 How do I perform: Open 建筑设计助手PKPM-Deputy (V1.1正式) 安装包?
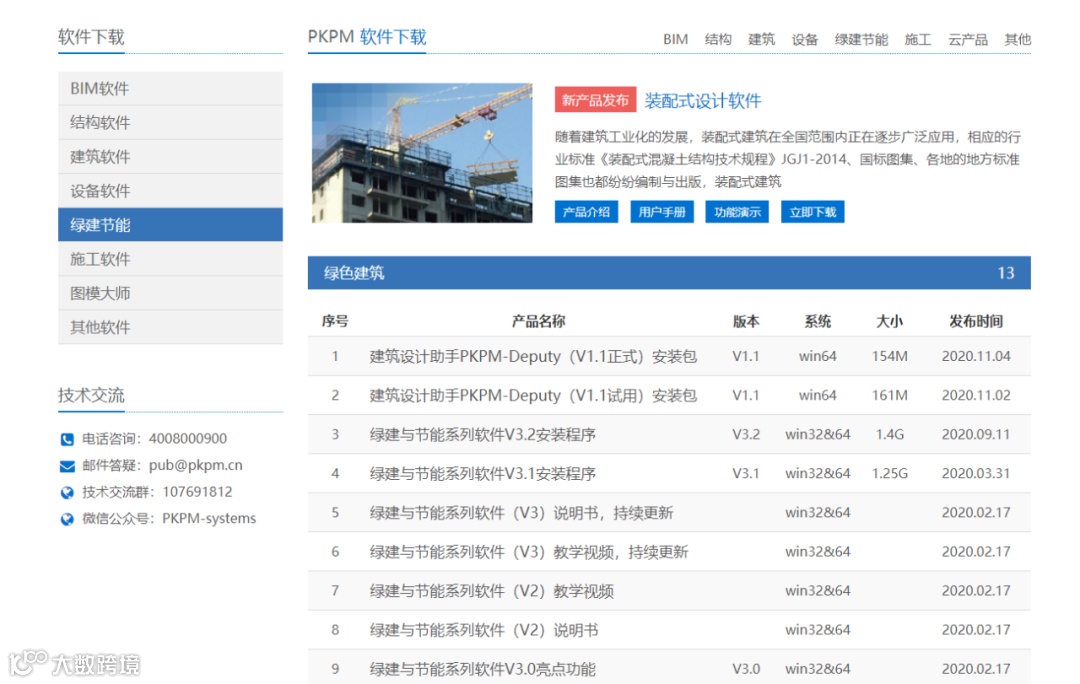[x=533, y=356]
